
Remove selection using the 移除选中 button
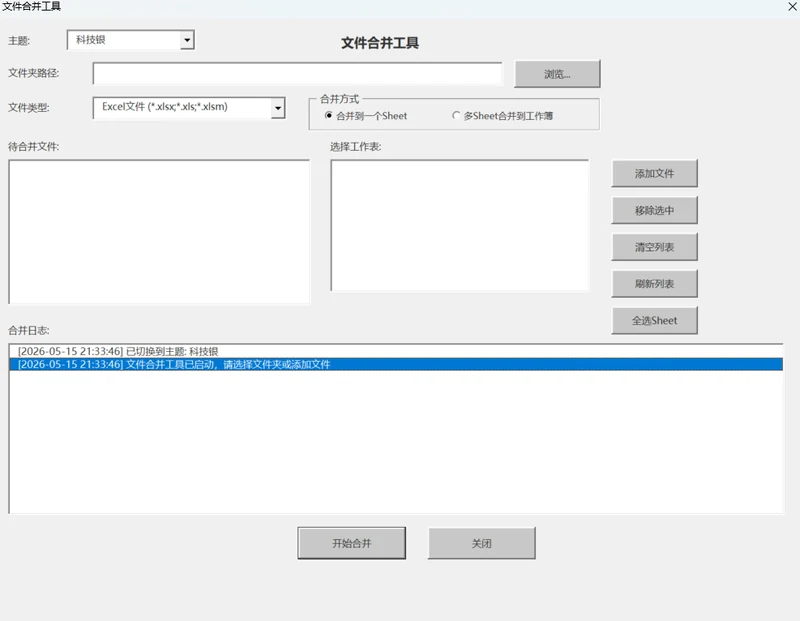[x=655, y=210]
